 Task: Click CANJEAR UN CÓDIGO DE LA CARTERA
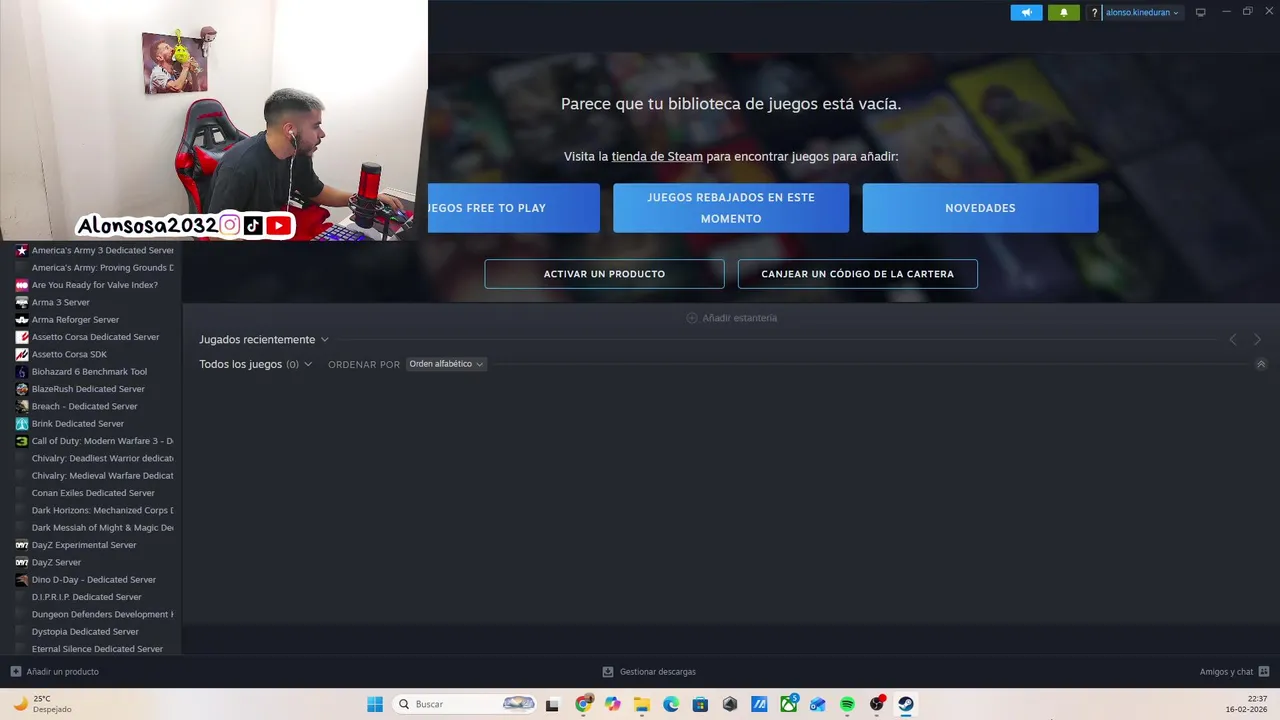857,274
